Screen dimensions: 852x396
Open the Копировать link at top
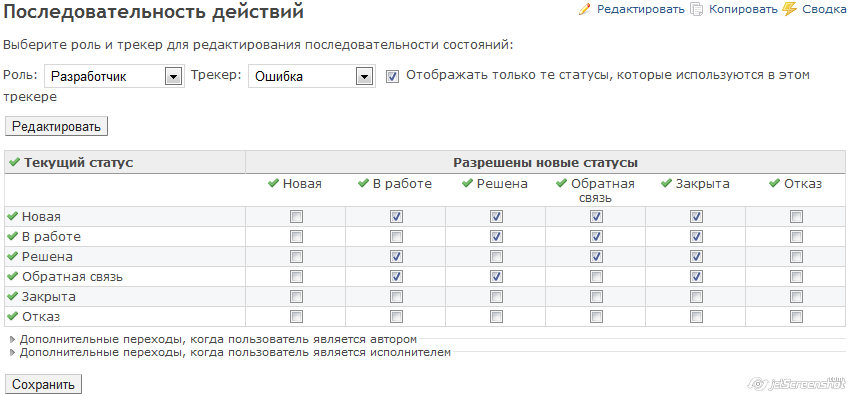coord(743,9)
